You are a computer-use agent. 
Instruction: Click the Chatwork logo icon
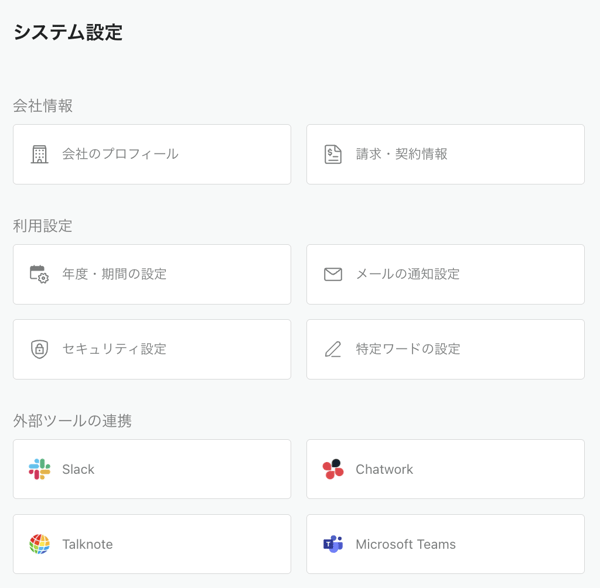click(333, 469)
